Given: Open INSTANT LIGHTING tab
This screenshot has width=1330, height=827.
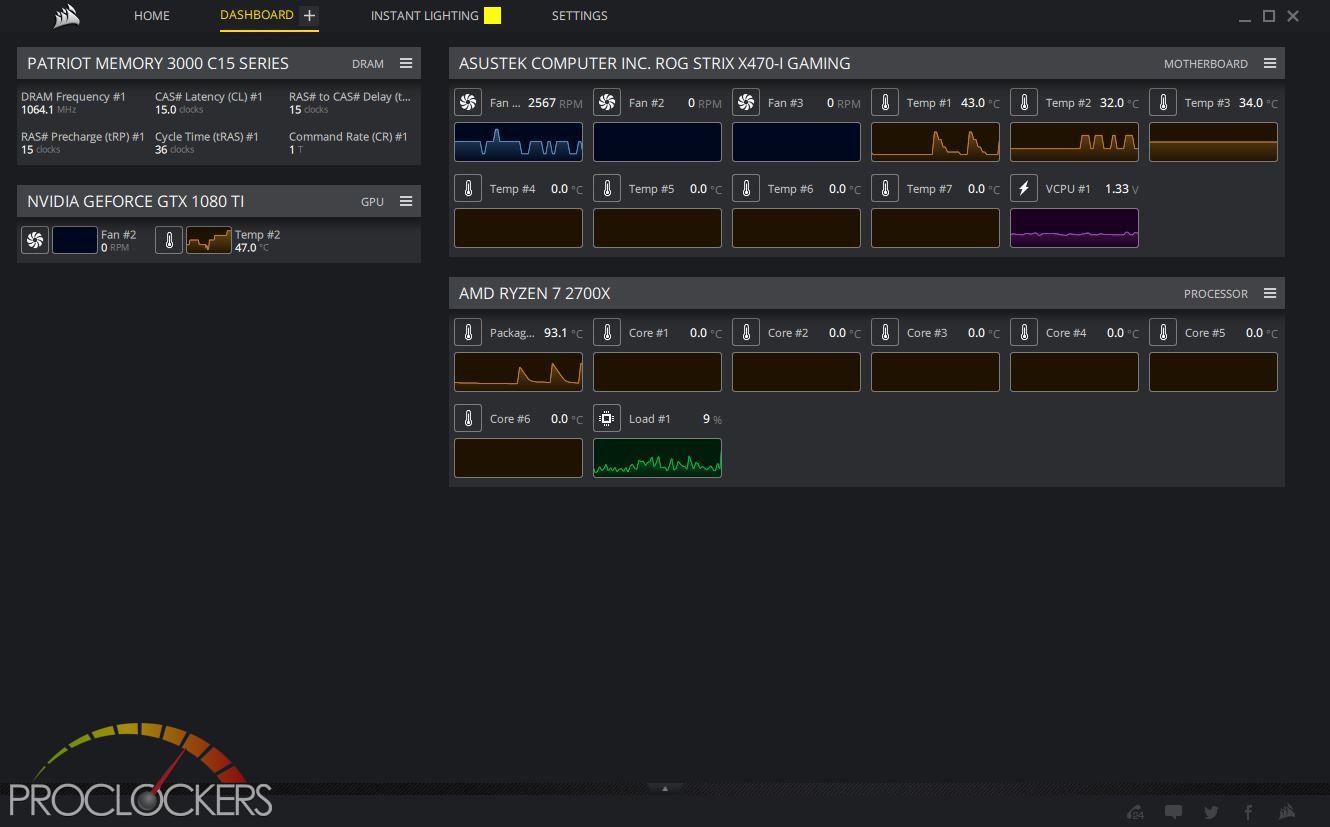Looking at the screenshot, I should tap(424, 16).
